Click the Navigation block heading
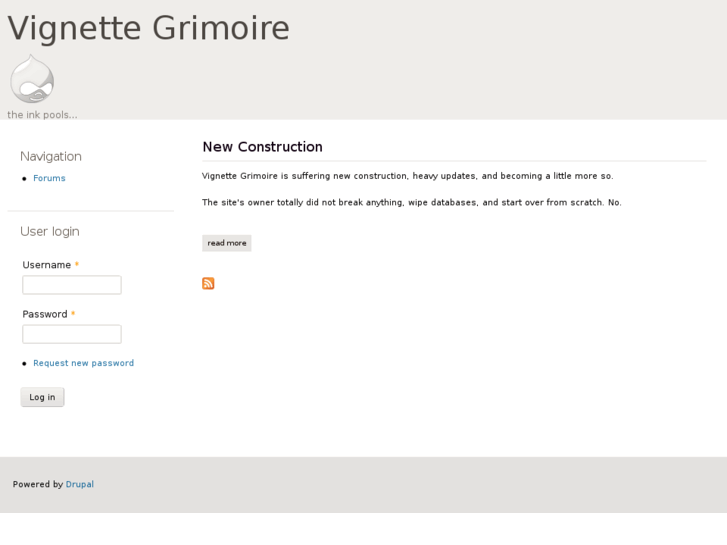This screenshot has height=545, width=727. pos(51,156)
